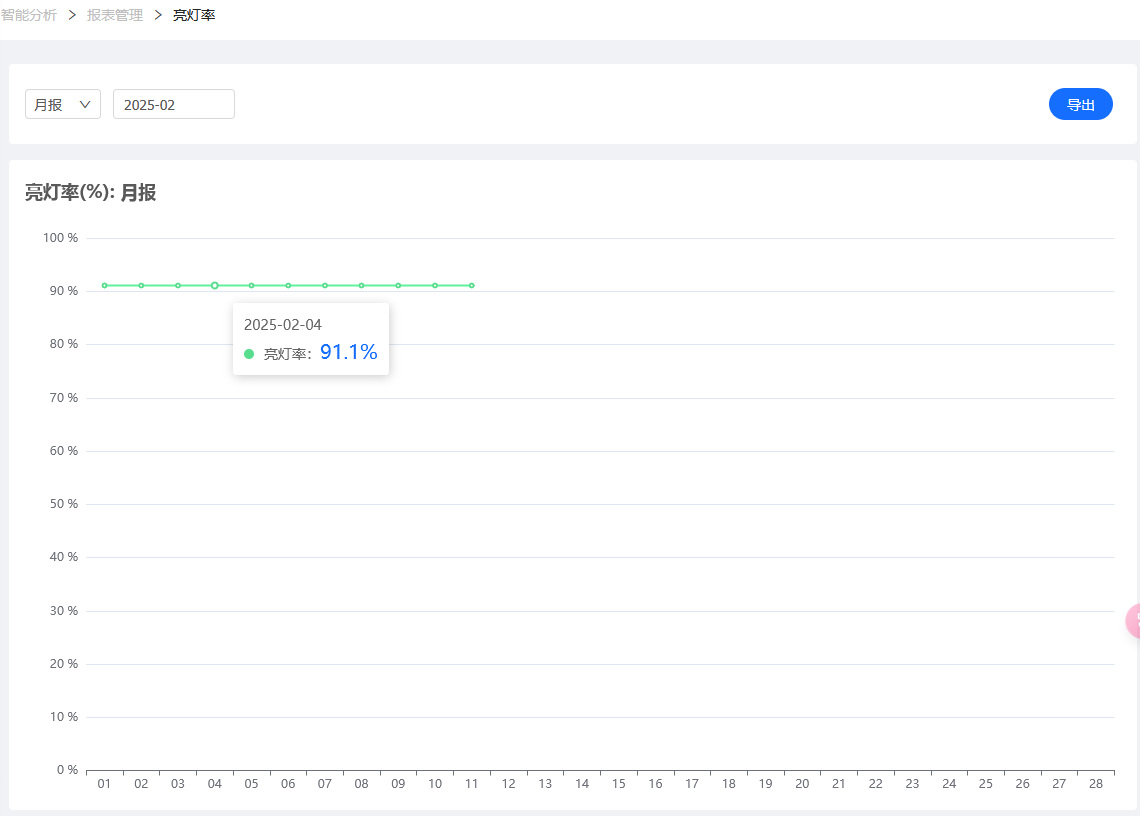This screenshot has width=1140, height=816.
Task: Click the 91.1% value in tooltip
Action: tap(348, 352)
